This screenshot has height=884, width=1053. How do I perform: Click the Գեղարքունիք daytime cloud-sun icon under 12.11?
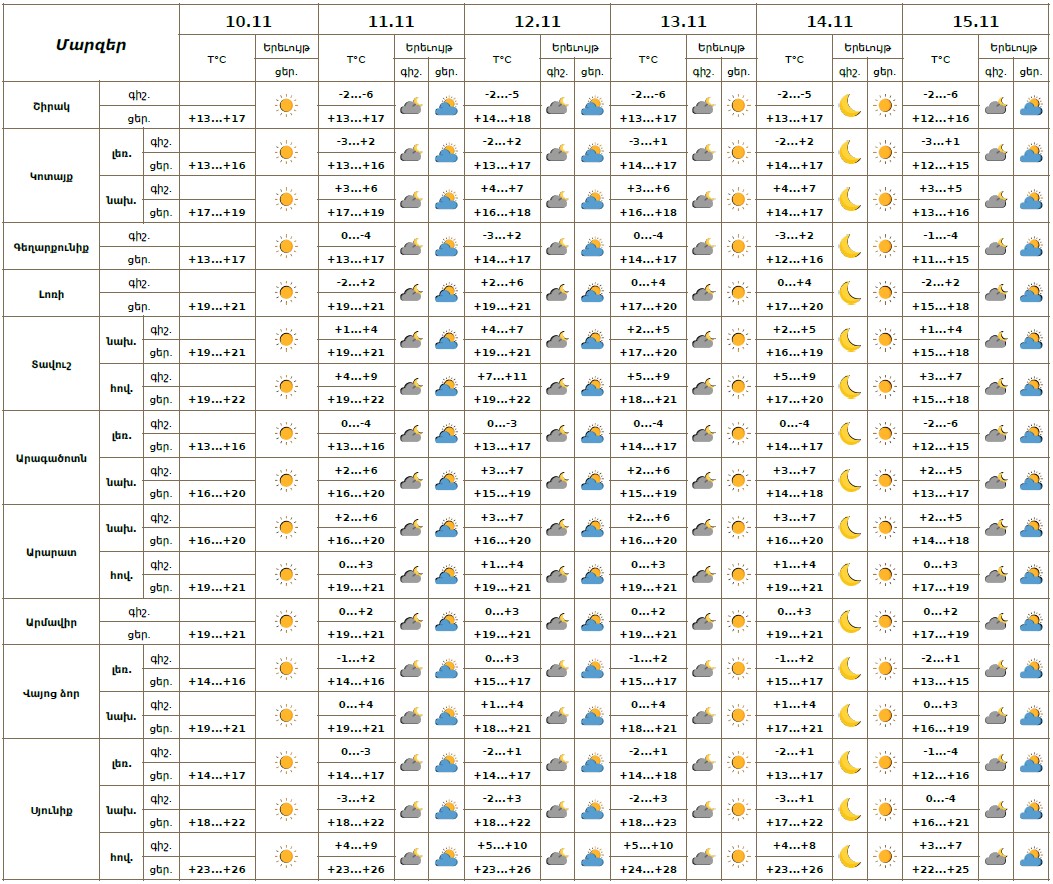[x=592, y=246]
